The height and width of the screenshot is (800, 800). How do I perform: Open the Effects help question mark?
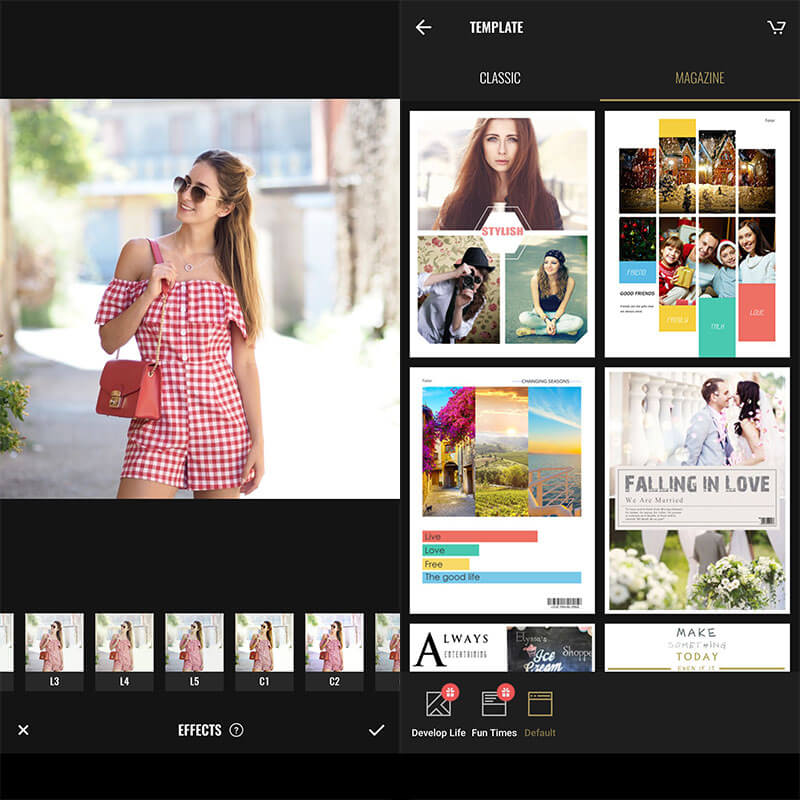pyautogui.click(x=236, y=730)
